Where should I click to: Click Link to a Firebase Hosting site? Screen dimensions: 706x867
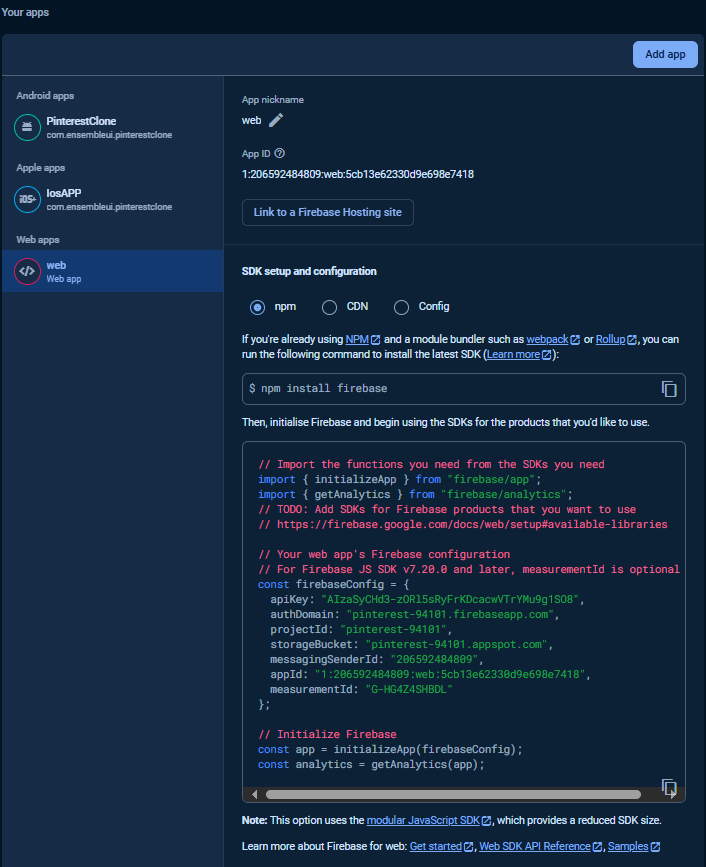click(x=327, y=212)
